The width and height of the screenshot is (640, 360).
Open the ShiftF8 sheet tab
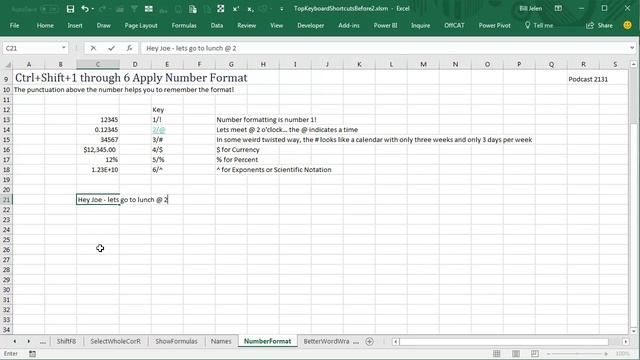point(66,341)
